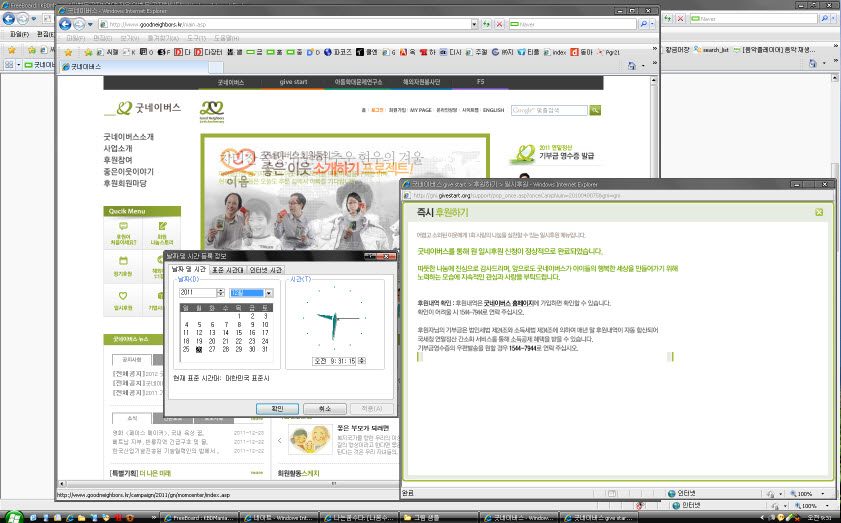This screenshot has height=523, width=841.
Task: Click the 확인 button in date dialog
Action: pos(277,409)
